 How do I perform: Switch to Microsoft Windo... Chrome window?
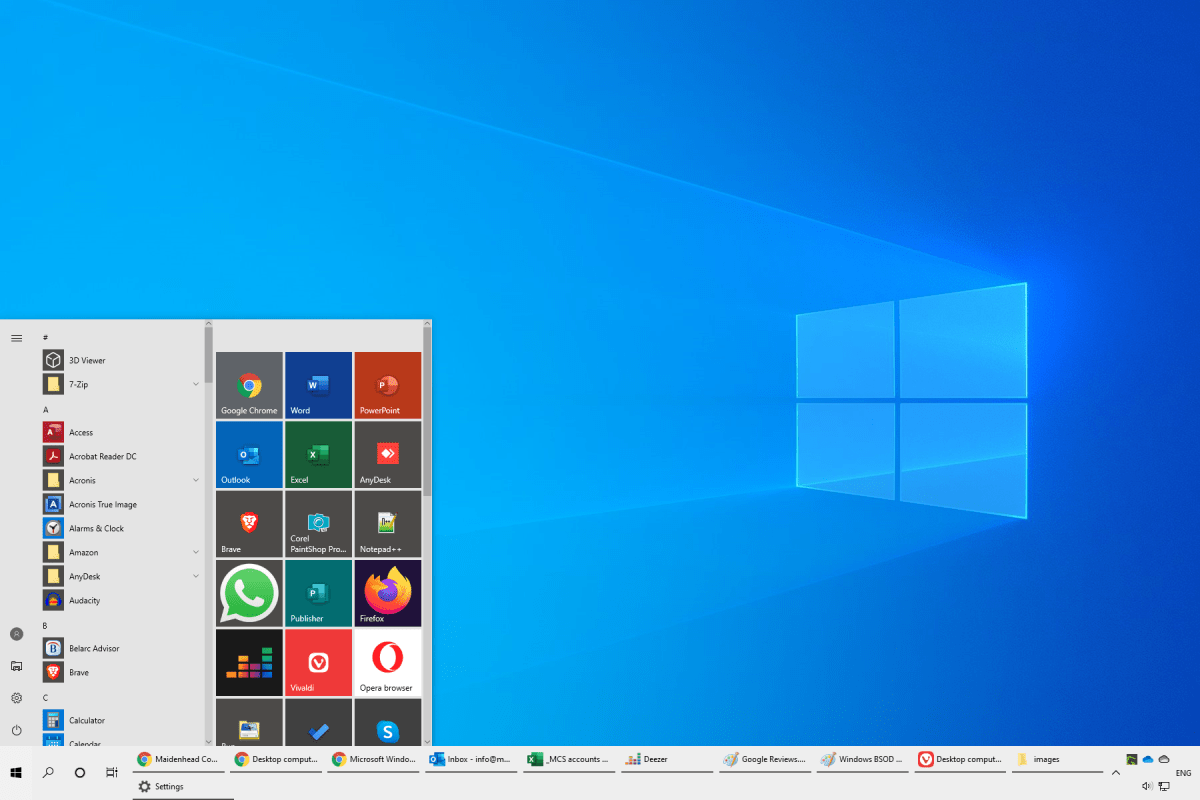tap(373, 760)
